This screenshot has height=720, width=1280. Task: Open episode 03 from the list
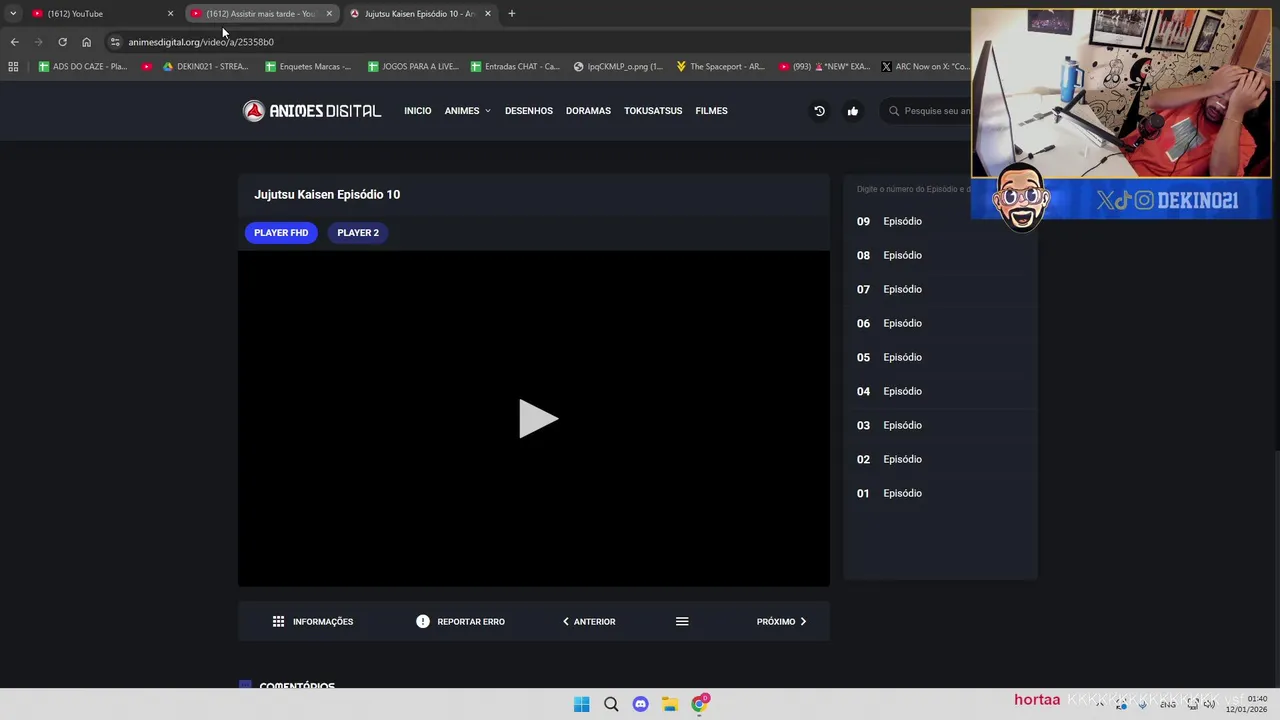[940, 425]
